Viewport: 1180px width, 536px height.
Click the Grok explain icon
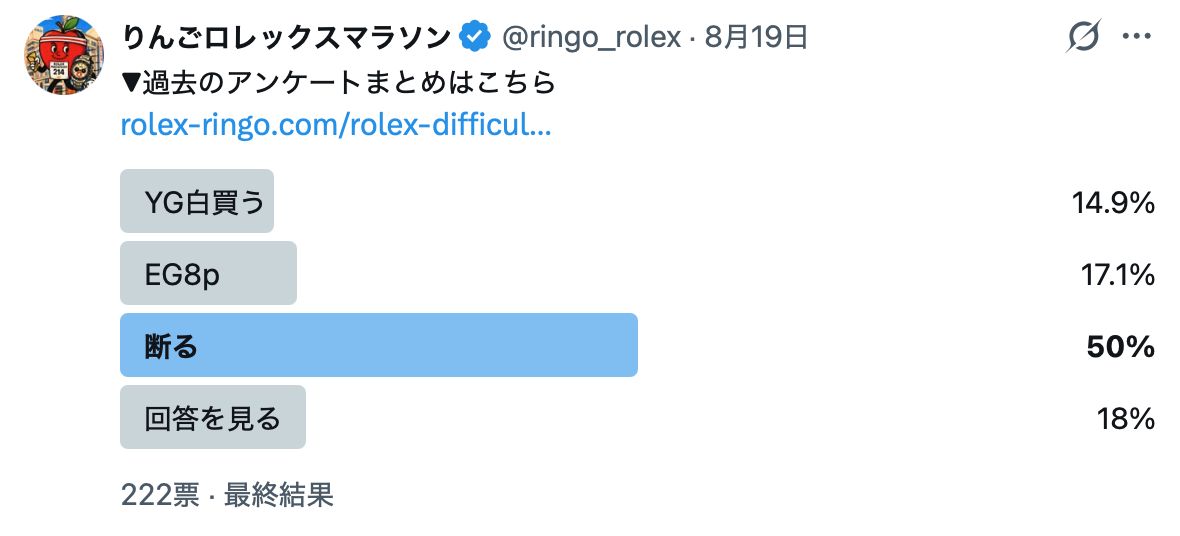coord(1083,37)
